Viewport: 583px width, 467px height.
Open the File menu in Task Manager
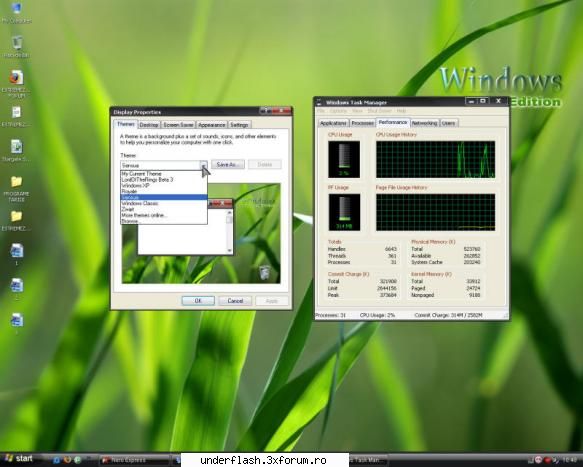(321, 111)
